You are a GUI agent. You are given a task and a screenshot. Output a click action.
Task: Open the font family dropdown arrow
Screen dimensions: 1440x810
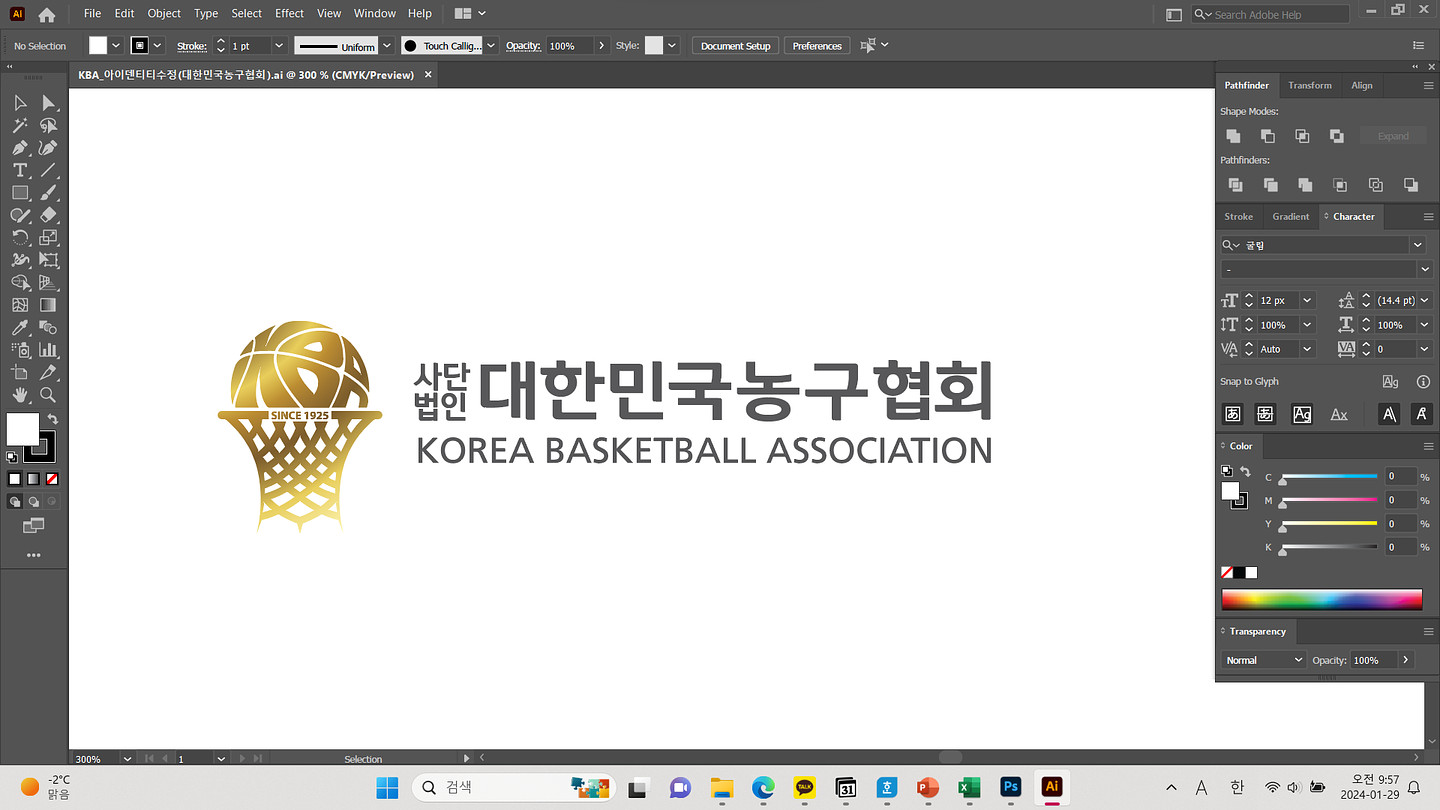[1417, 245]
